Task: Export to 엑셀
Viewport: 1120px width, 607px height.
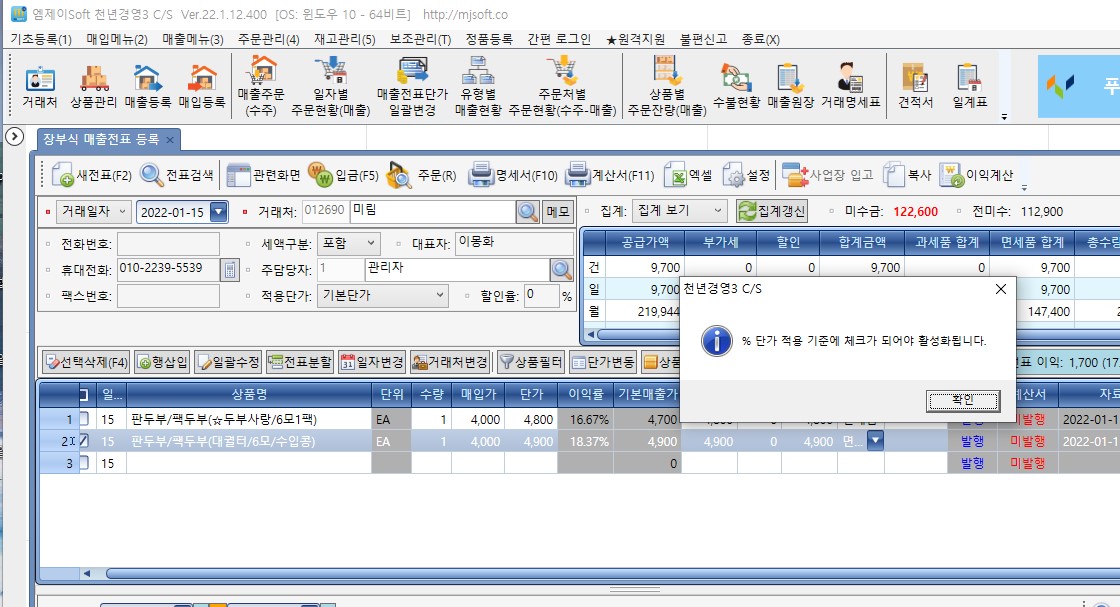Action: [688, 175]
